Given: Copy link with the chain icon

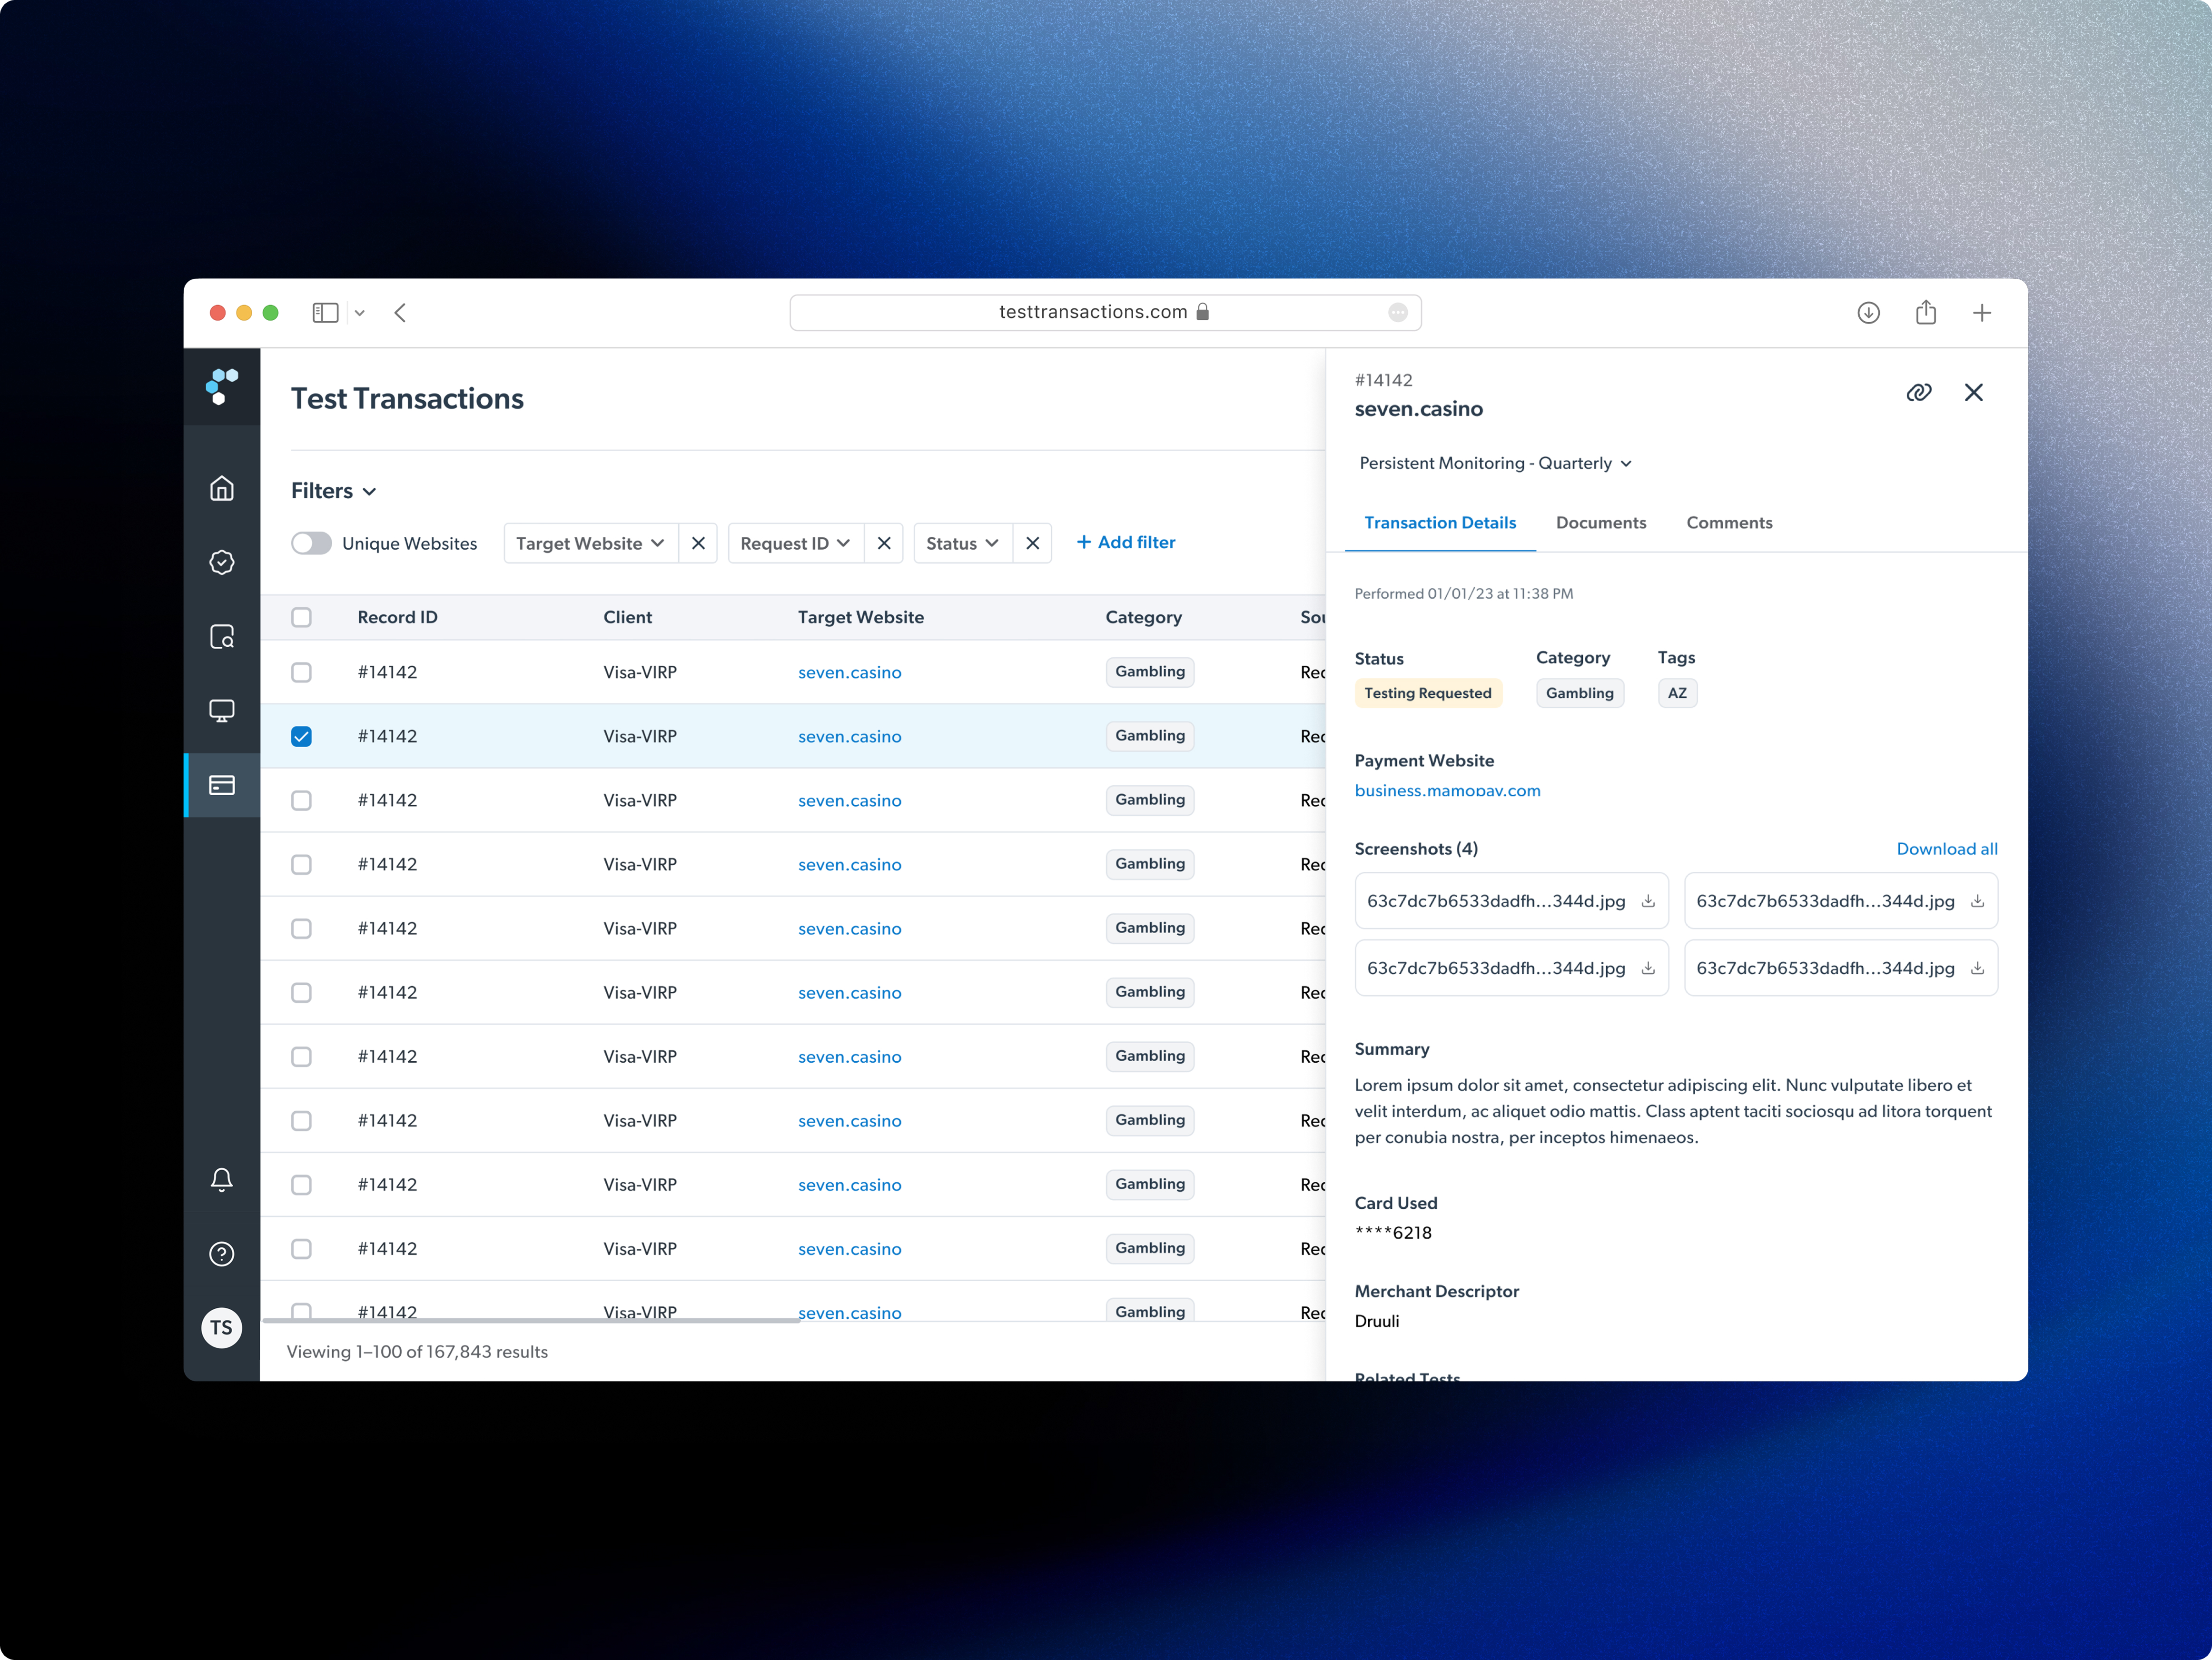Looking at the screenshot, I should click(x=1919, y=393).
